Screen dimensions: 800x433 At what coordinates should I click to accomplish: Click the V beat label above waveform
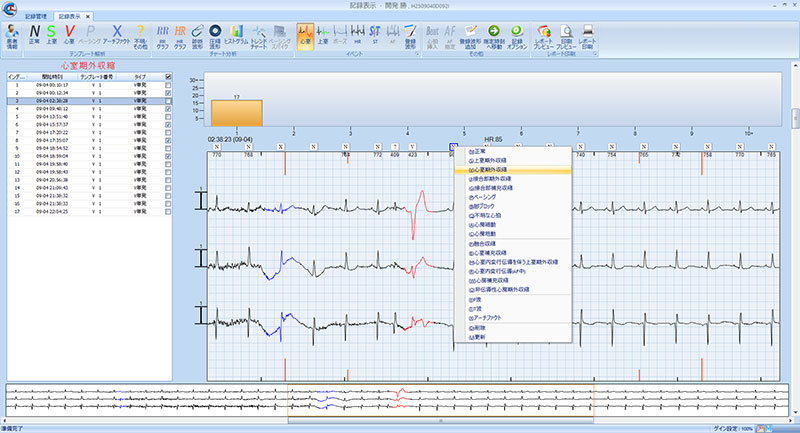pyautogui.click(x=412, y=147)
